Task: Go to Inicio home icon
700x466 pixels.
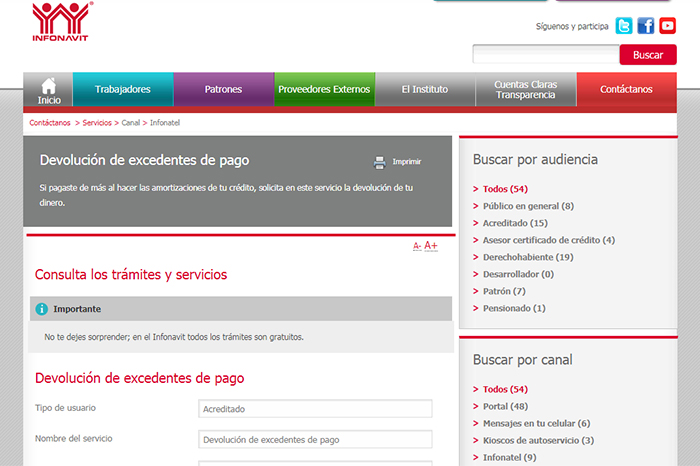Action: 48,90
